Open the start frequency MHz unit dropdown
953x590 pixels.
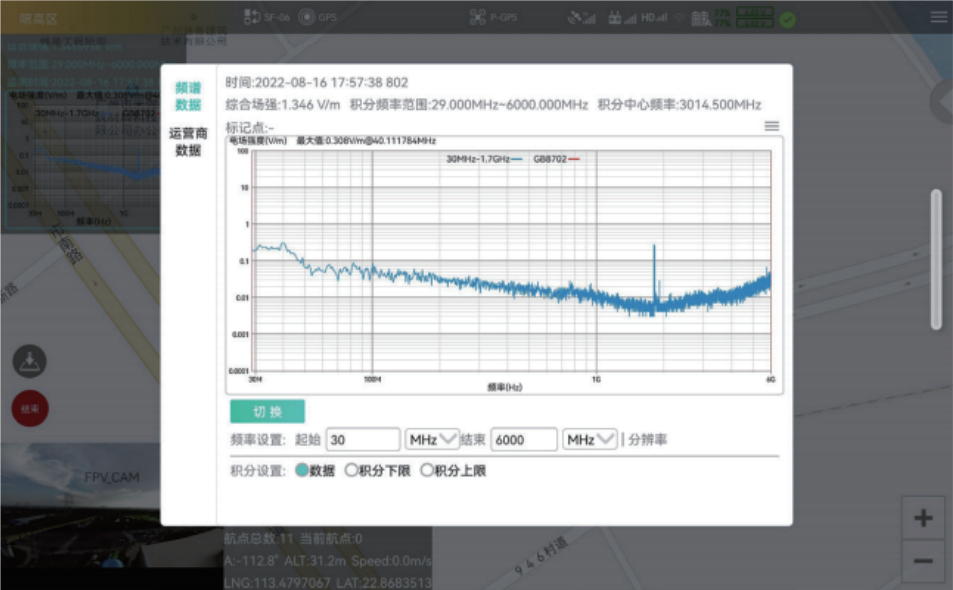pyautogui.click(x=432, y=440)
